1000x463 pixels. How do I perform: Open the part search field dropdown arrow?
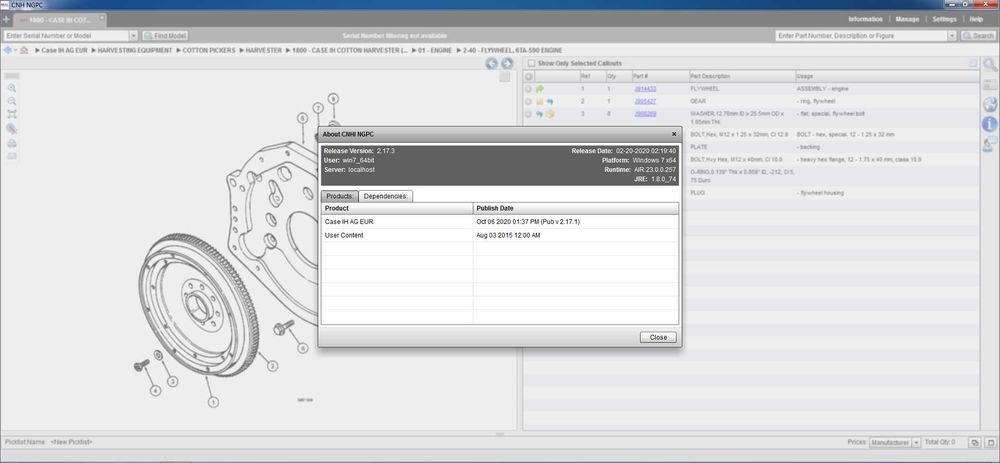pyautogui.click(x=952, y=36)
